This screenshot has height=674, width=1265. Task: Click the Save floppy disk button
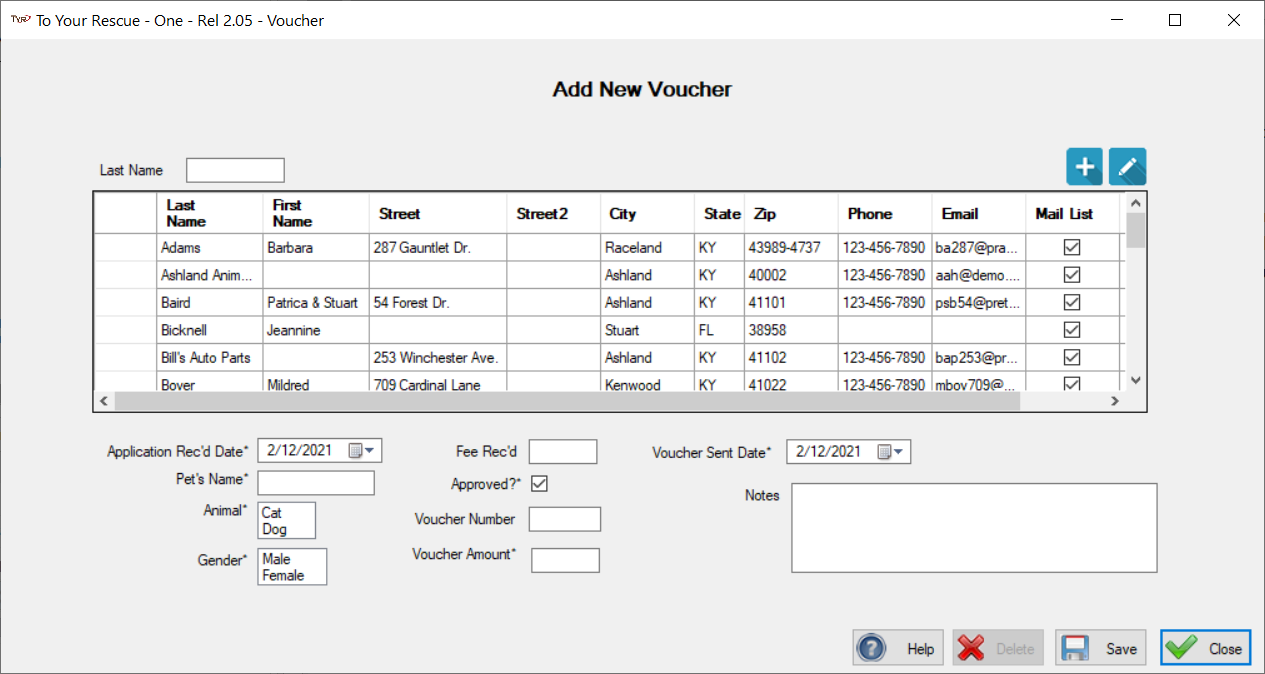tap(1101, 648)
